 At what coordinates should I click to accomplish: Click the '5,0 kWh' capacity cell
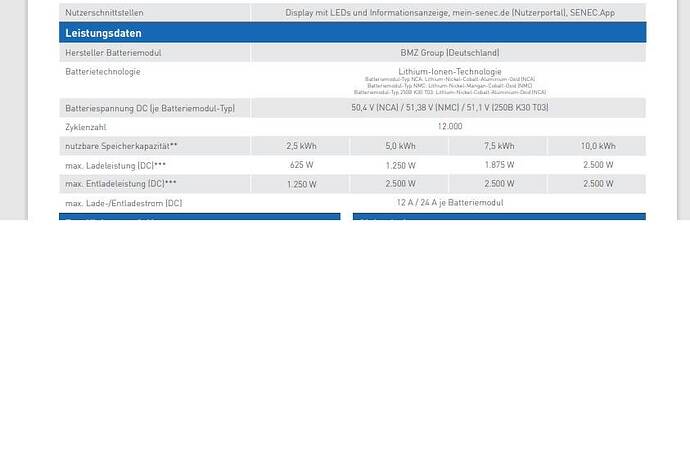click(x=400, y=146)
